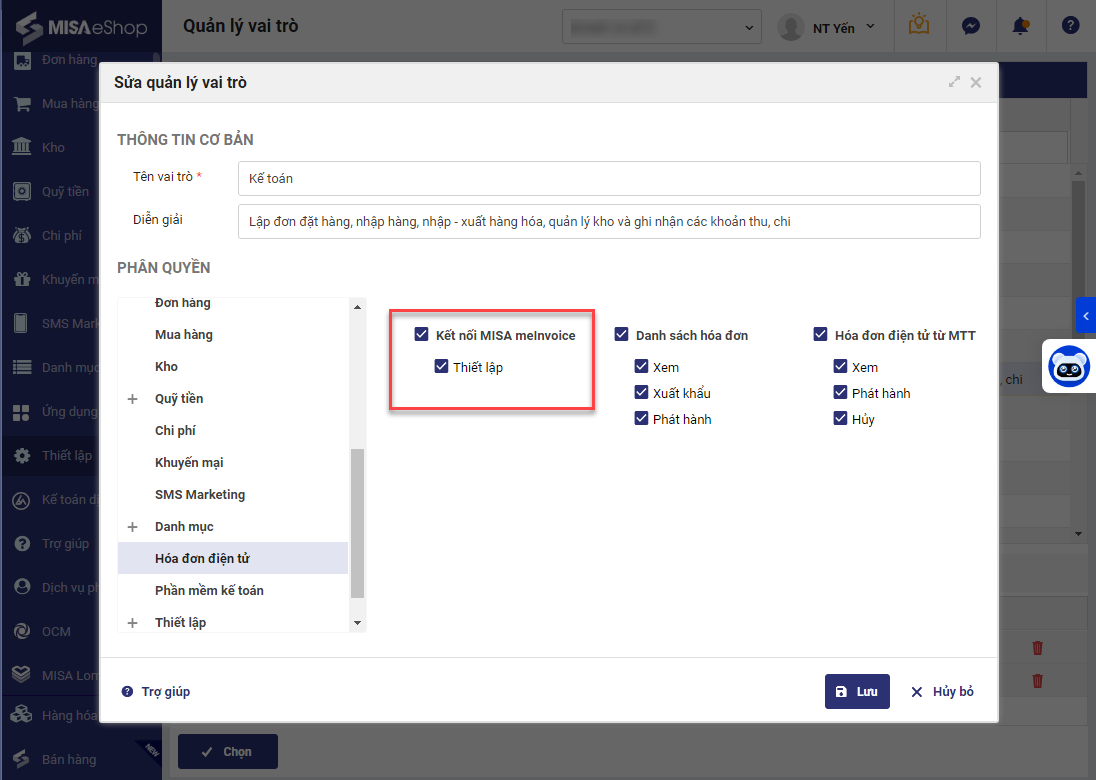Expand the Quỹ tiền tree node
Screen dimensions: 1096x780
tap(133, 399)
